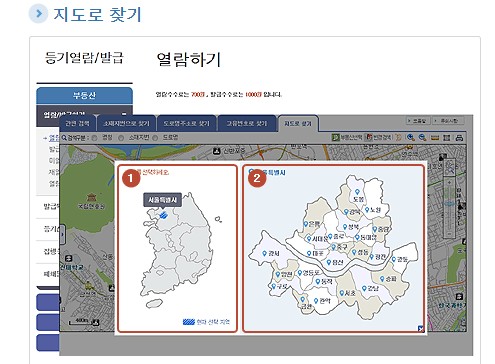Image resolution: width=495 pixels, height=364 pixels.
Task: Open the 간편 검색 tab
Action: 77,123
